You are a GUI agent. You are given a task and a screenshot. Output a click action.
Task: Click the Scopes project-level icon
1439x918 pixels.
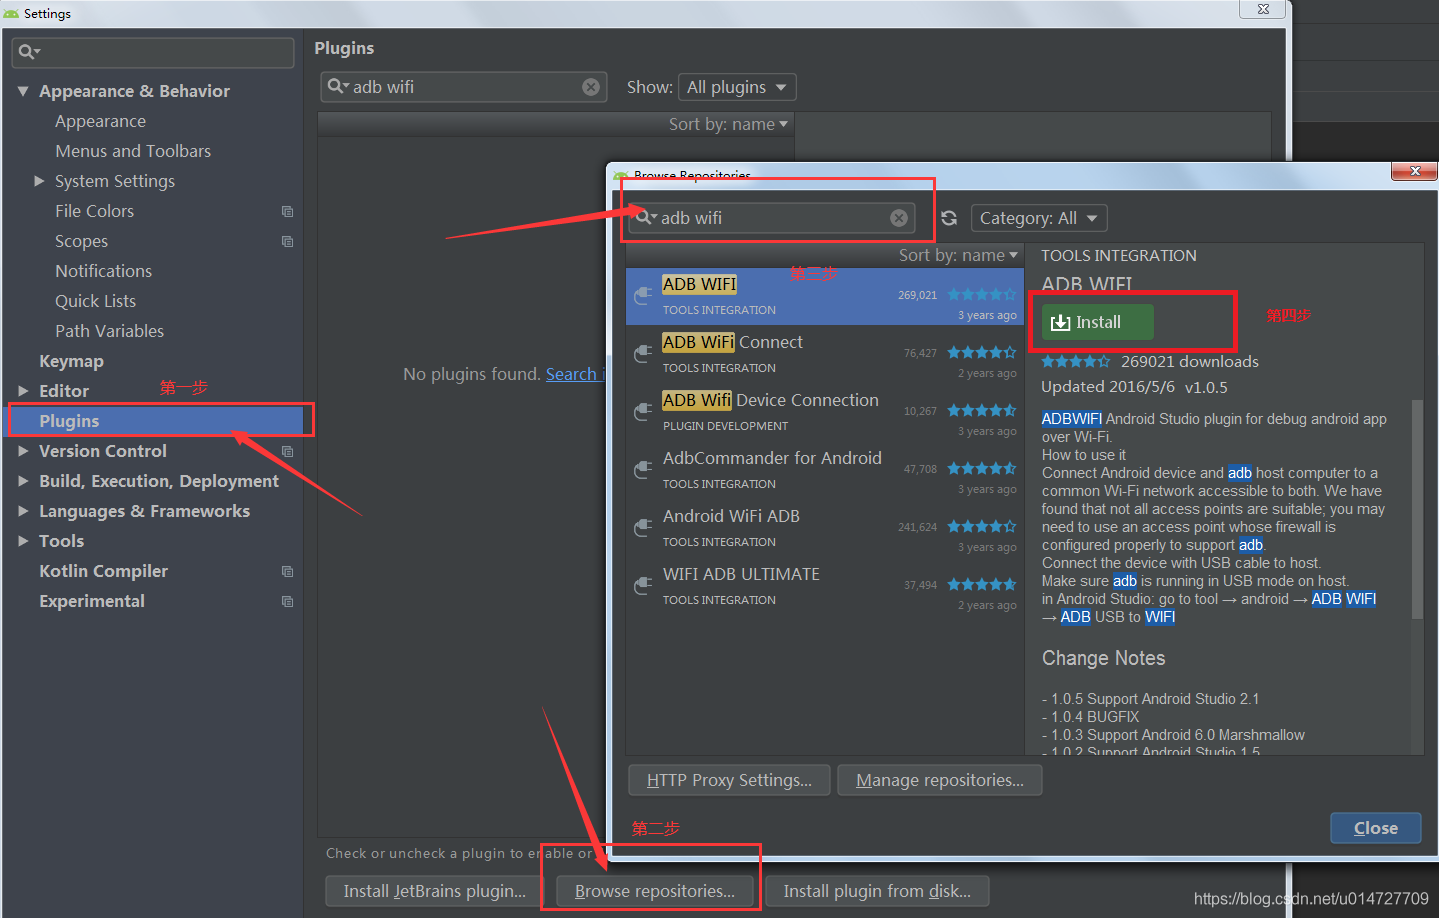[287, 241]
